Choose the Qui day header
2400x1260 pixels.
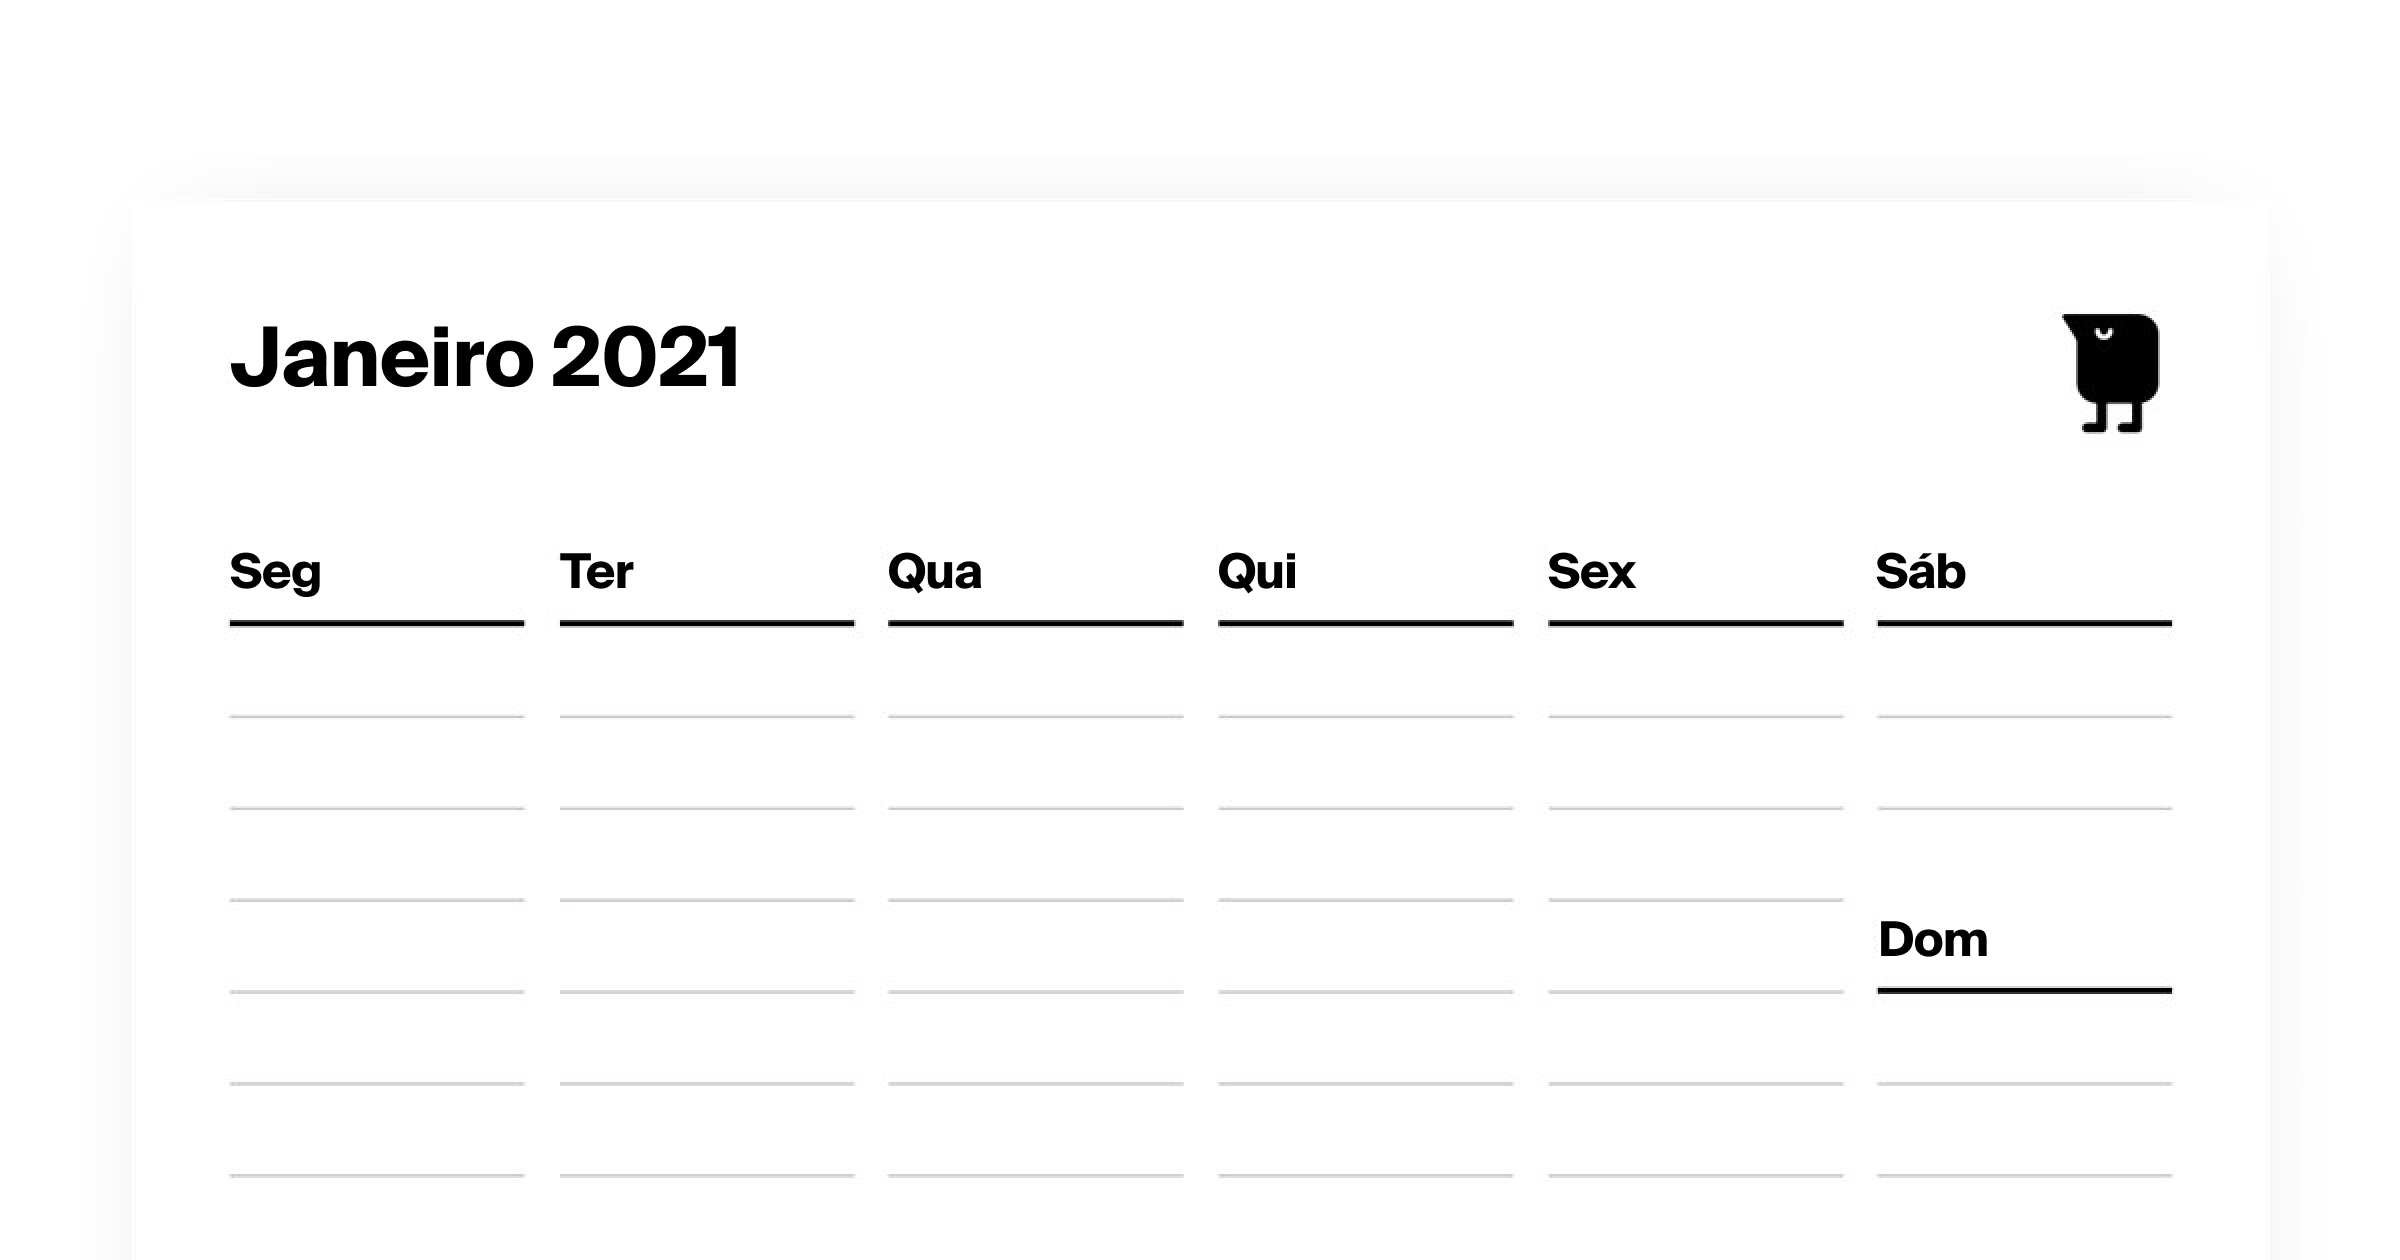click(1257, 572)
